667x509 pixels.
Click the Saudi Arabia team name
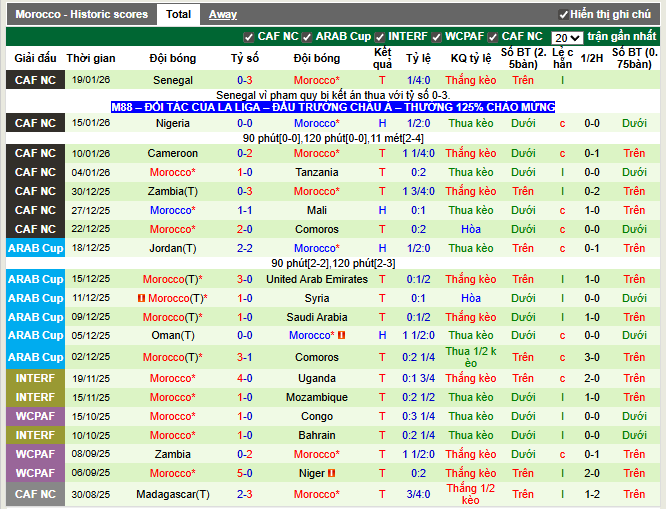click(x=317, y=317)
